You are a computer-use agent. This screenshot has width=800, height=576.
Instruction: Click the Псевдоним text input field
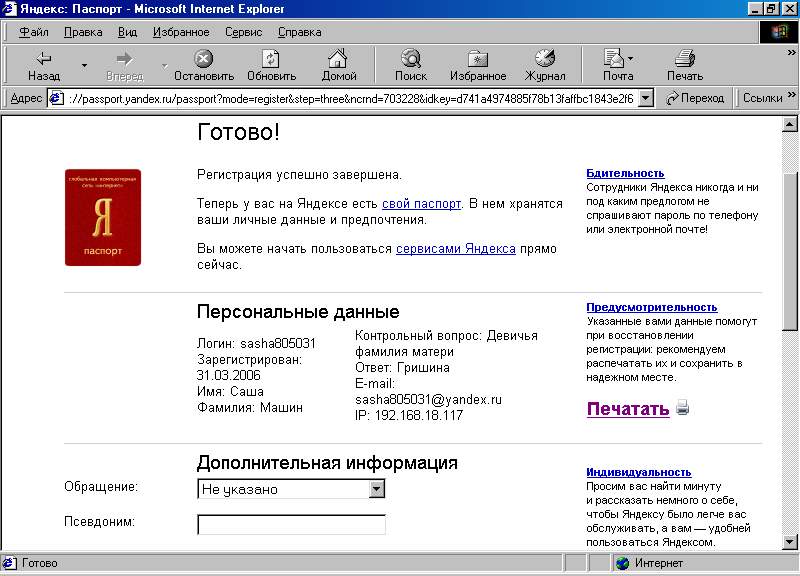291,524
